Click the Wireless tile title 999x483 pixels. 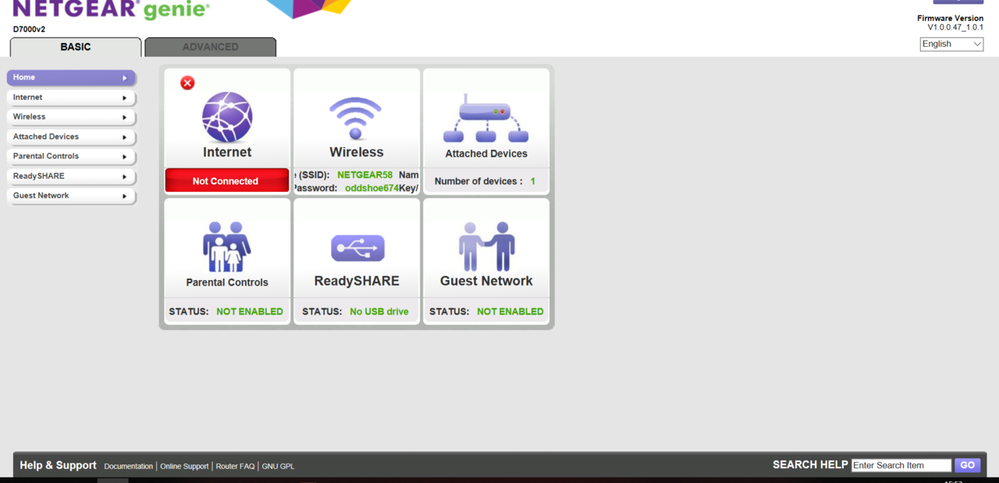coord(356,152)
